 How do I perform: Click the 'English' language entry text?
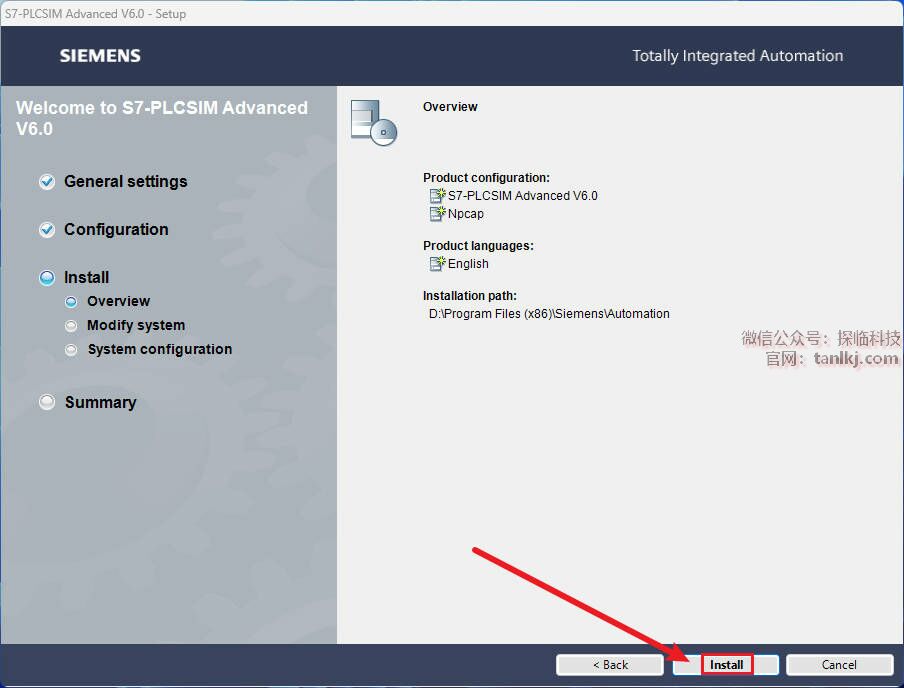point(468,264)
